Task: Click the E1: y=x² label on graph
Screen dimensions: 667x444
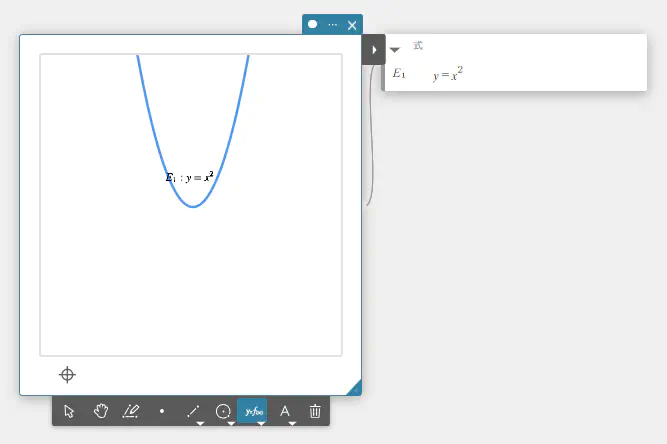Action: (189, 177)
